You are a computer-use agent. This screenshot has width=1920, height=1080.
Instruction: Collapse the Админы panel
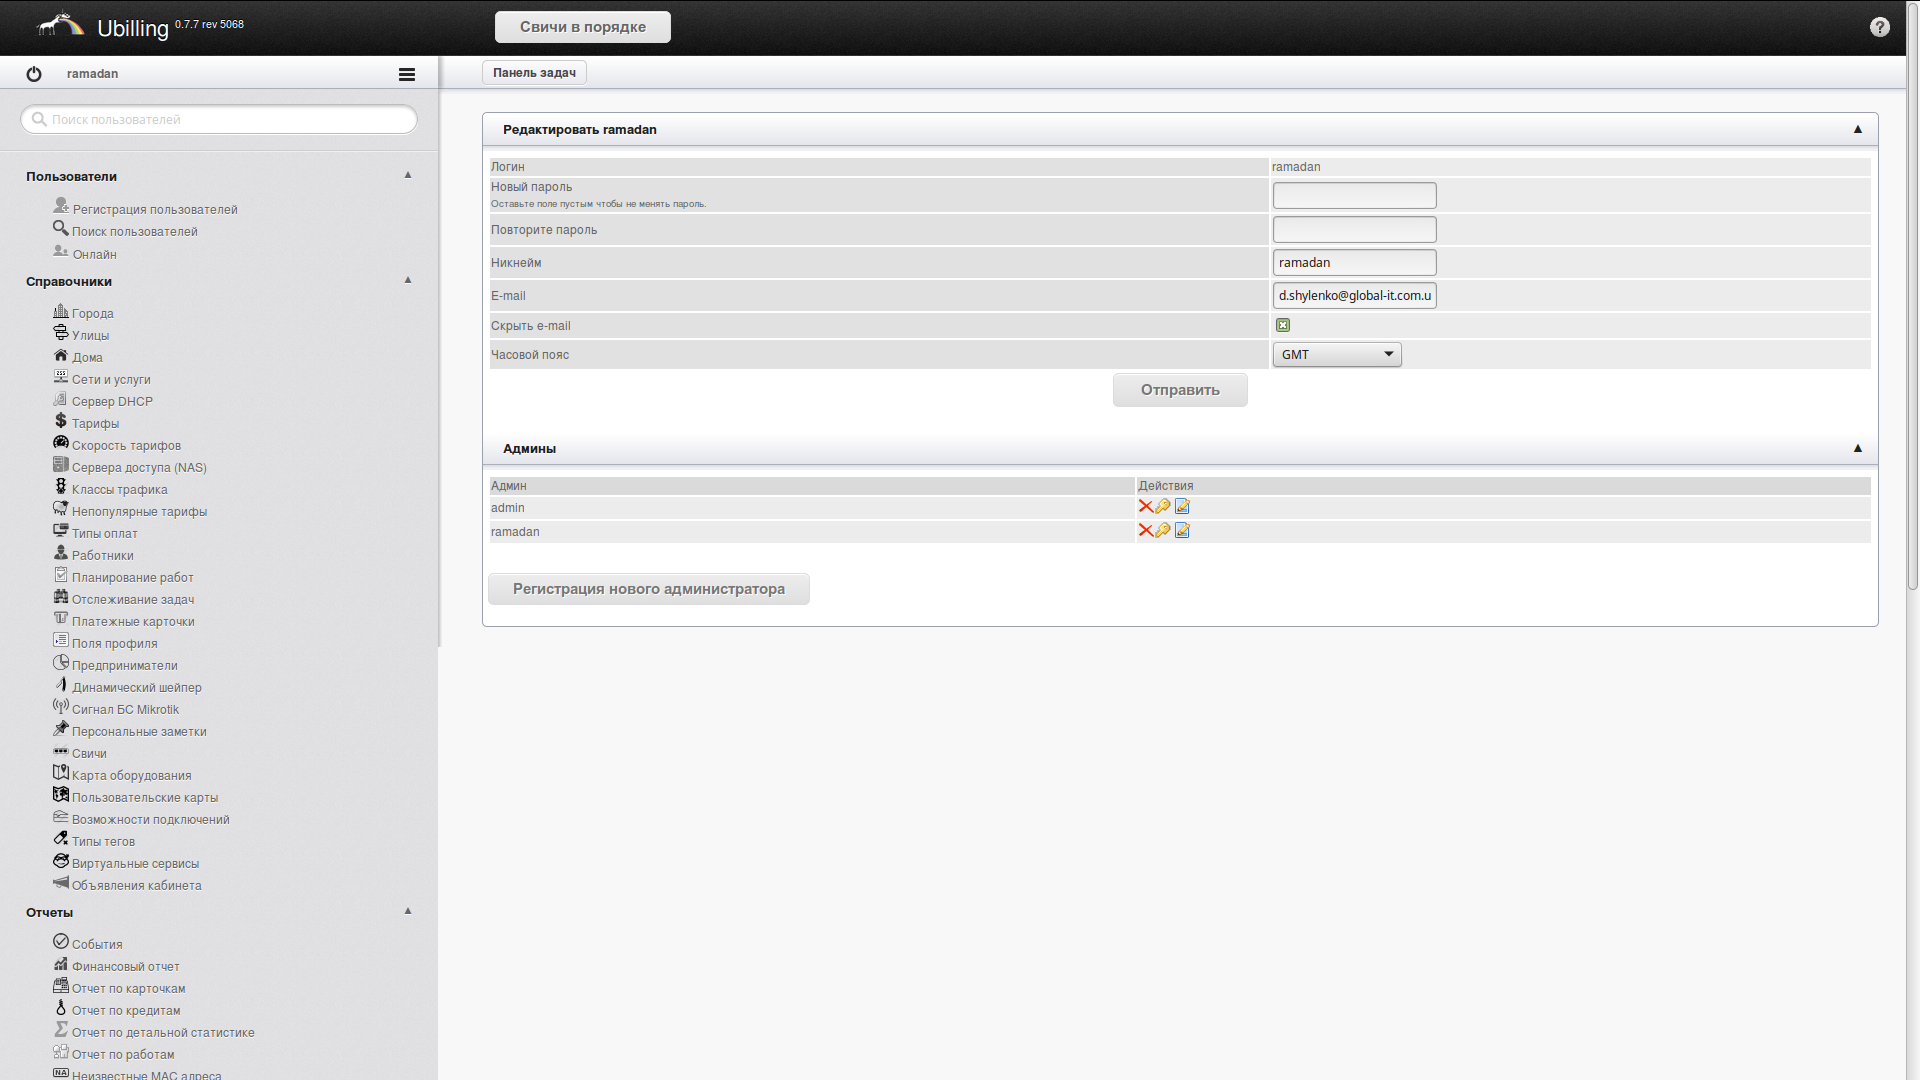click(x=1858, y=449)
